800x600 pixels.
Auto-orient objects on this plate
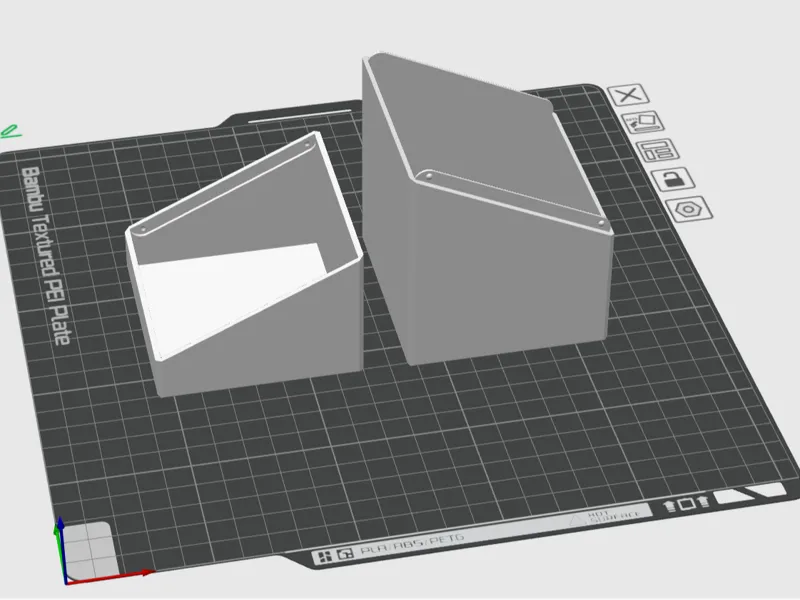(x=643, y=123)
